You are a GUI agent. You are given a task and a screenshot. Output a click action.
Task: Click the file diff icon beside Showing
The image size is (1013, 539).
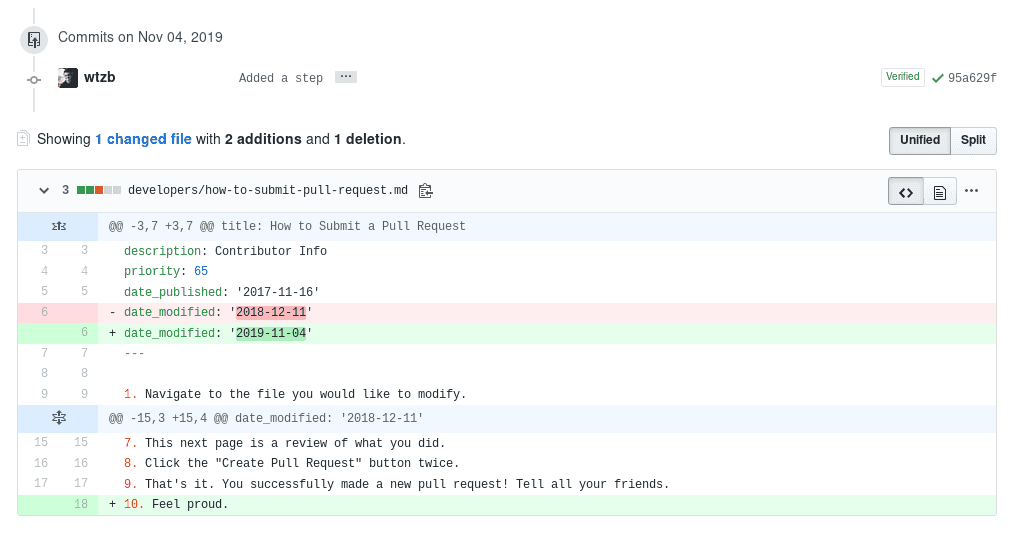point(23,138)
